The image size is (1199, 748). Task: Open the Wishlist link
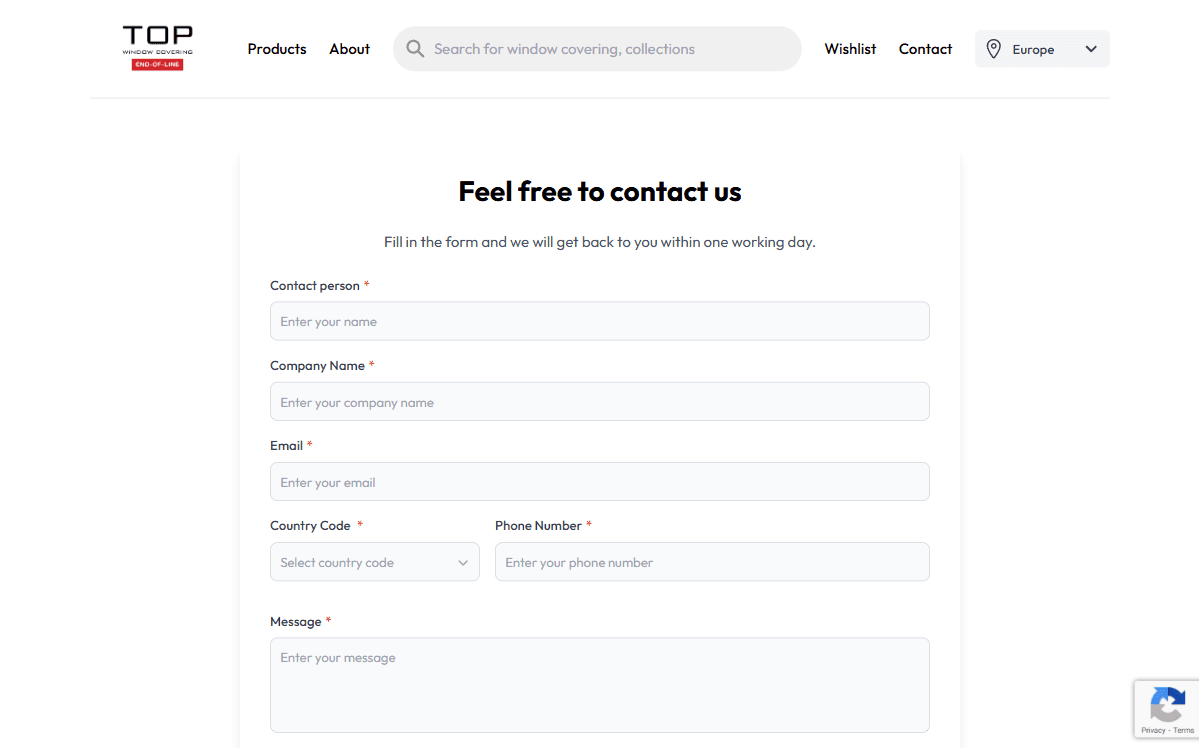click(x=850, y=49)
